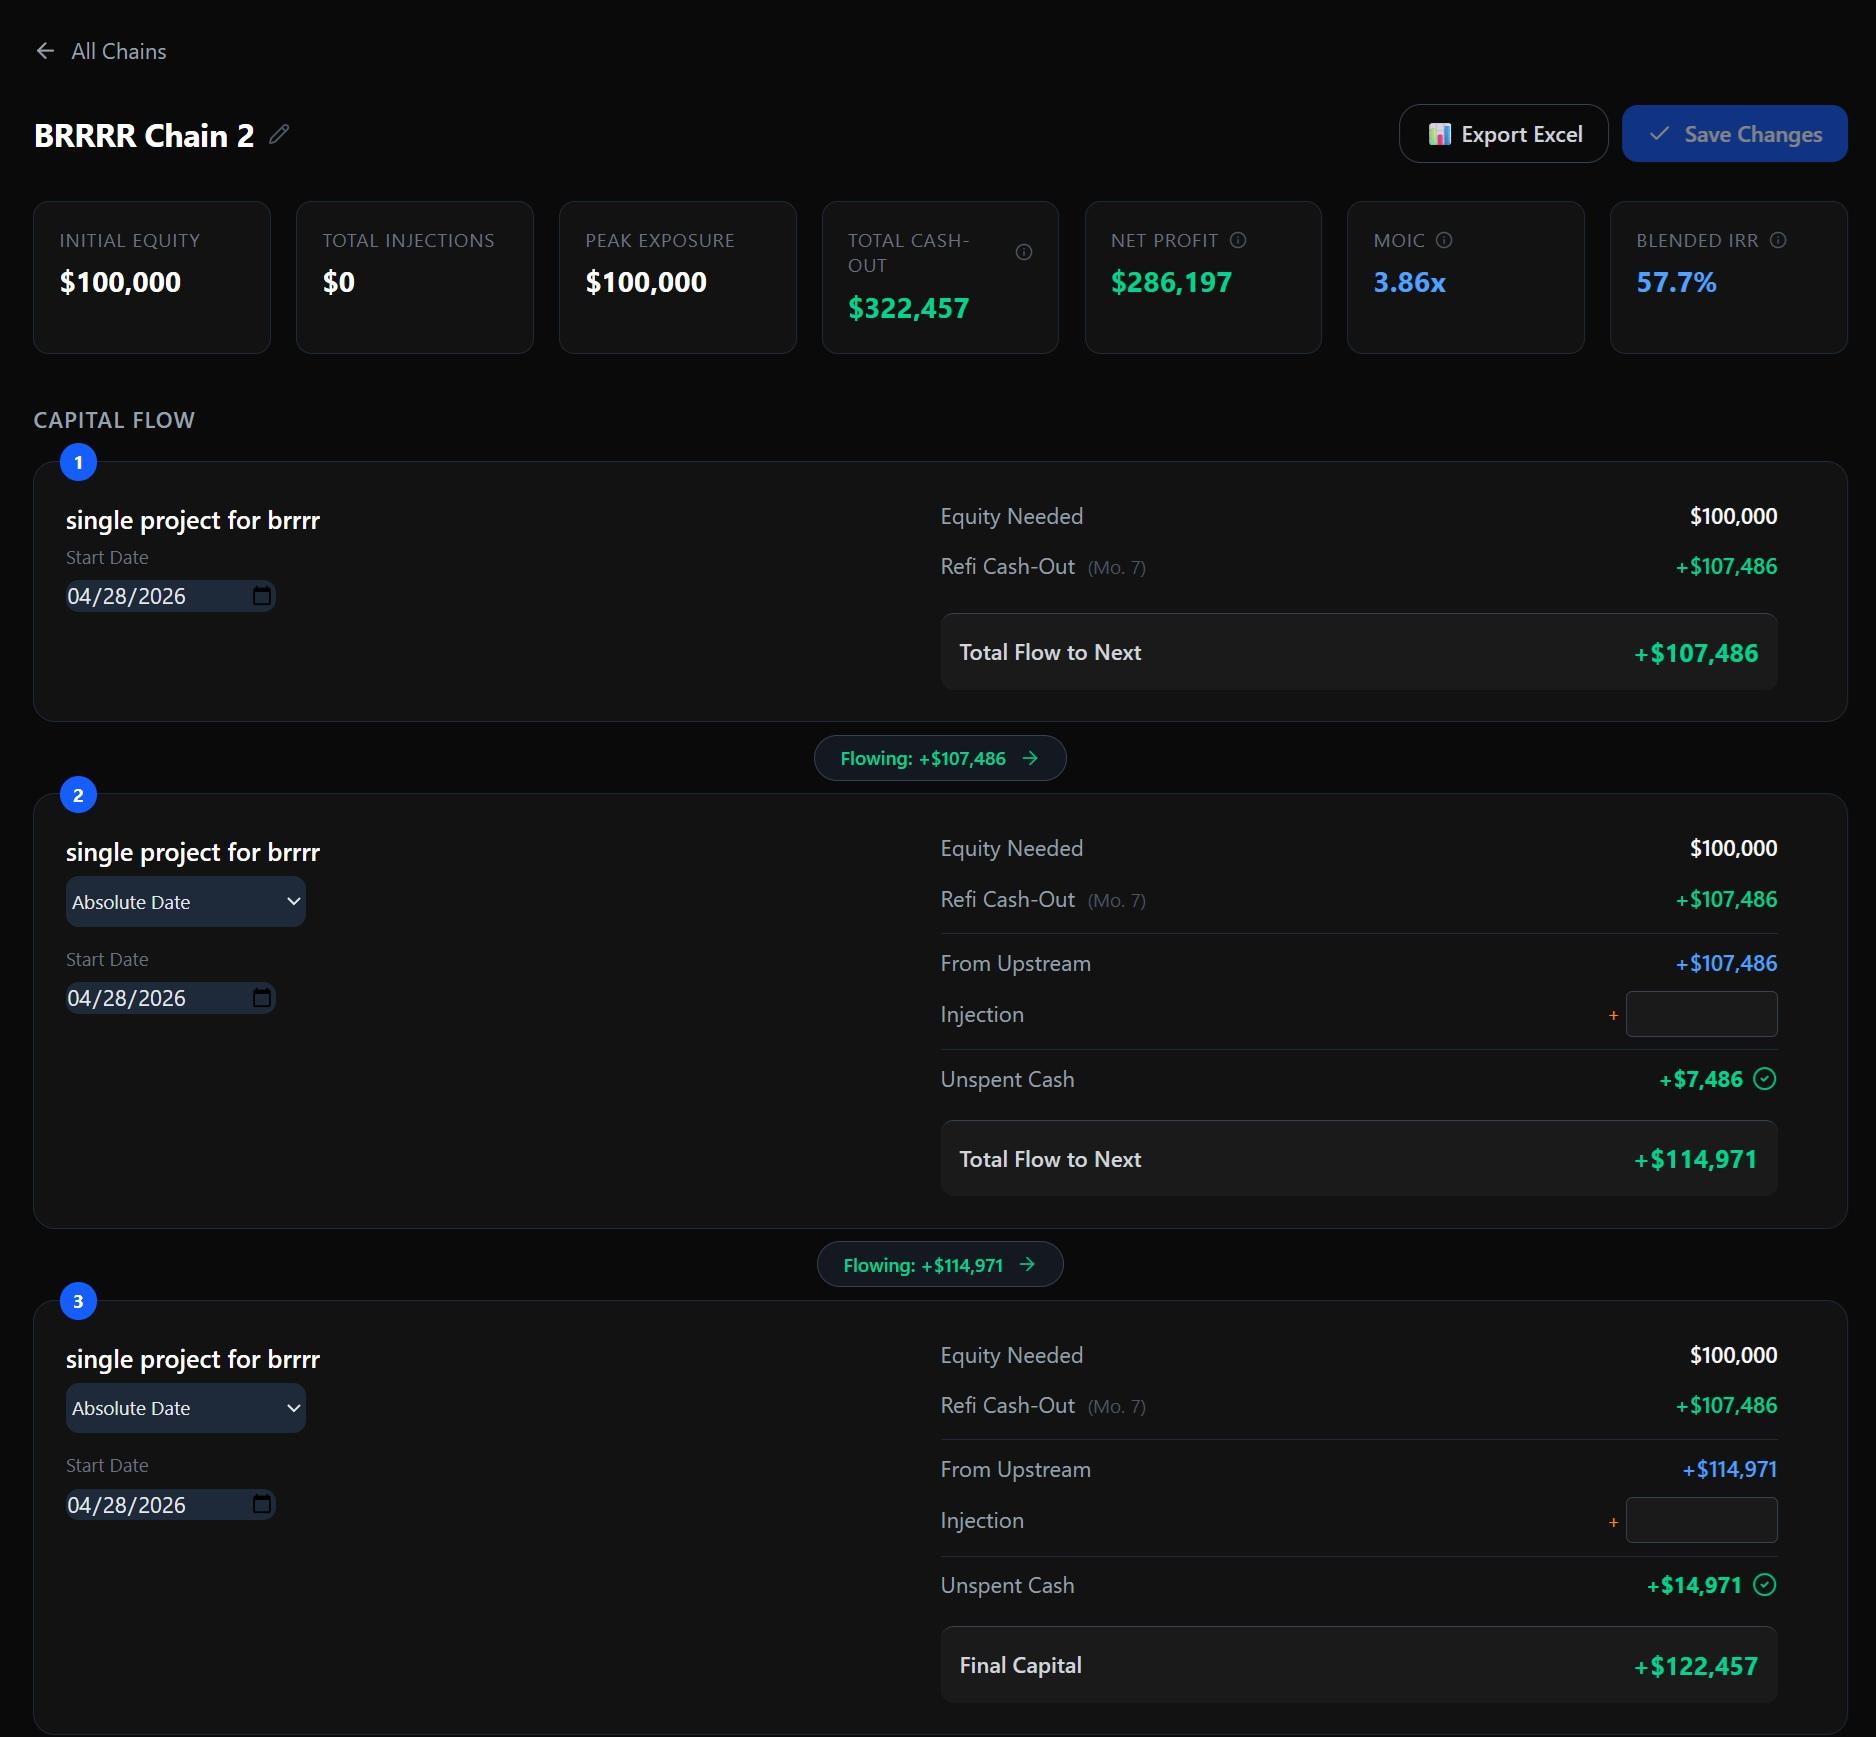Click Save Changes button
Screen dimensions: 1876x1737
pos(1734,134)
